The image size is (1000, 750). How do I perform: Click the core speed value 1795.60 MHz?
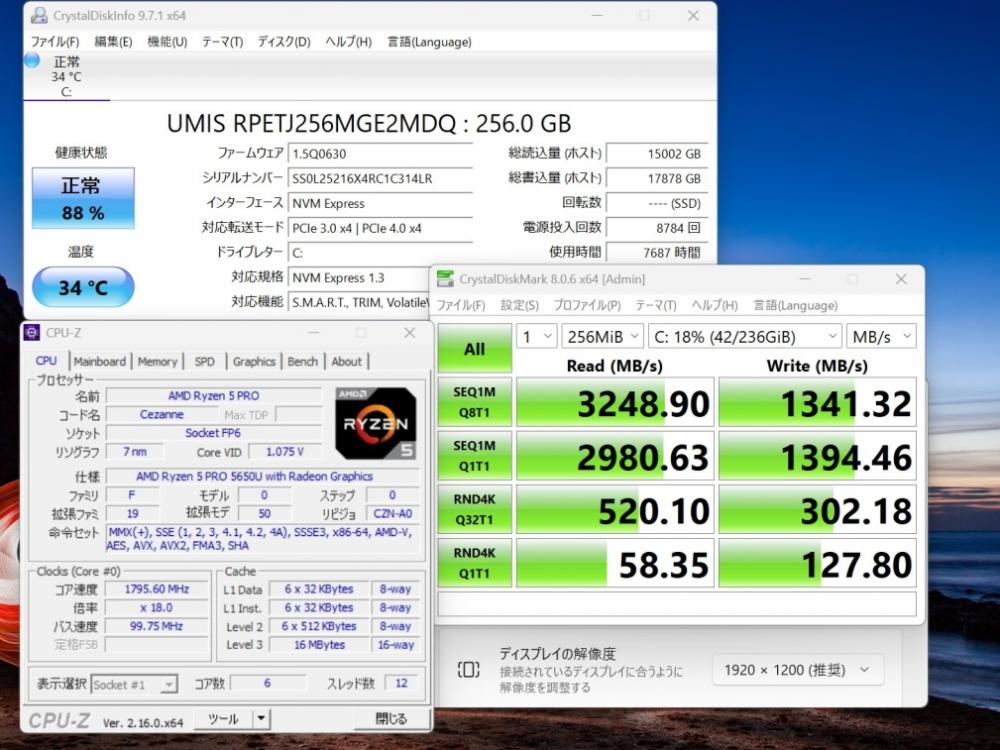(x=157, y=589)
